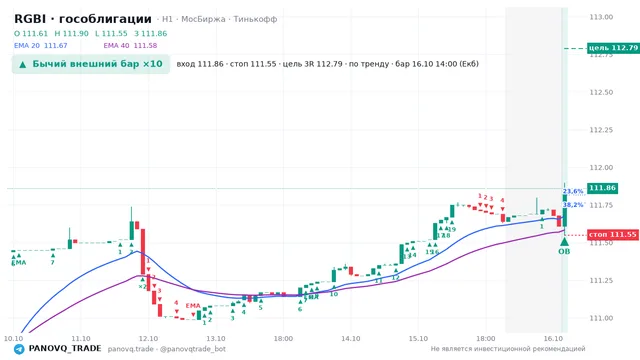The image size is (640, 360).
Task: Click the 11.10 date axis label
Action: (81, 339)
